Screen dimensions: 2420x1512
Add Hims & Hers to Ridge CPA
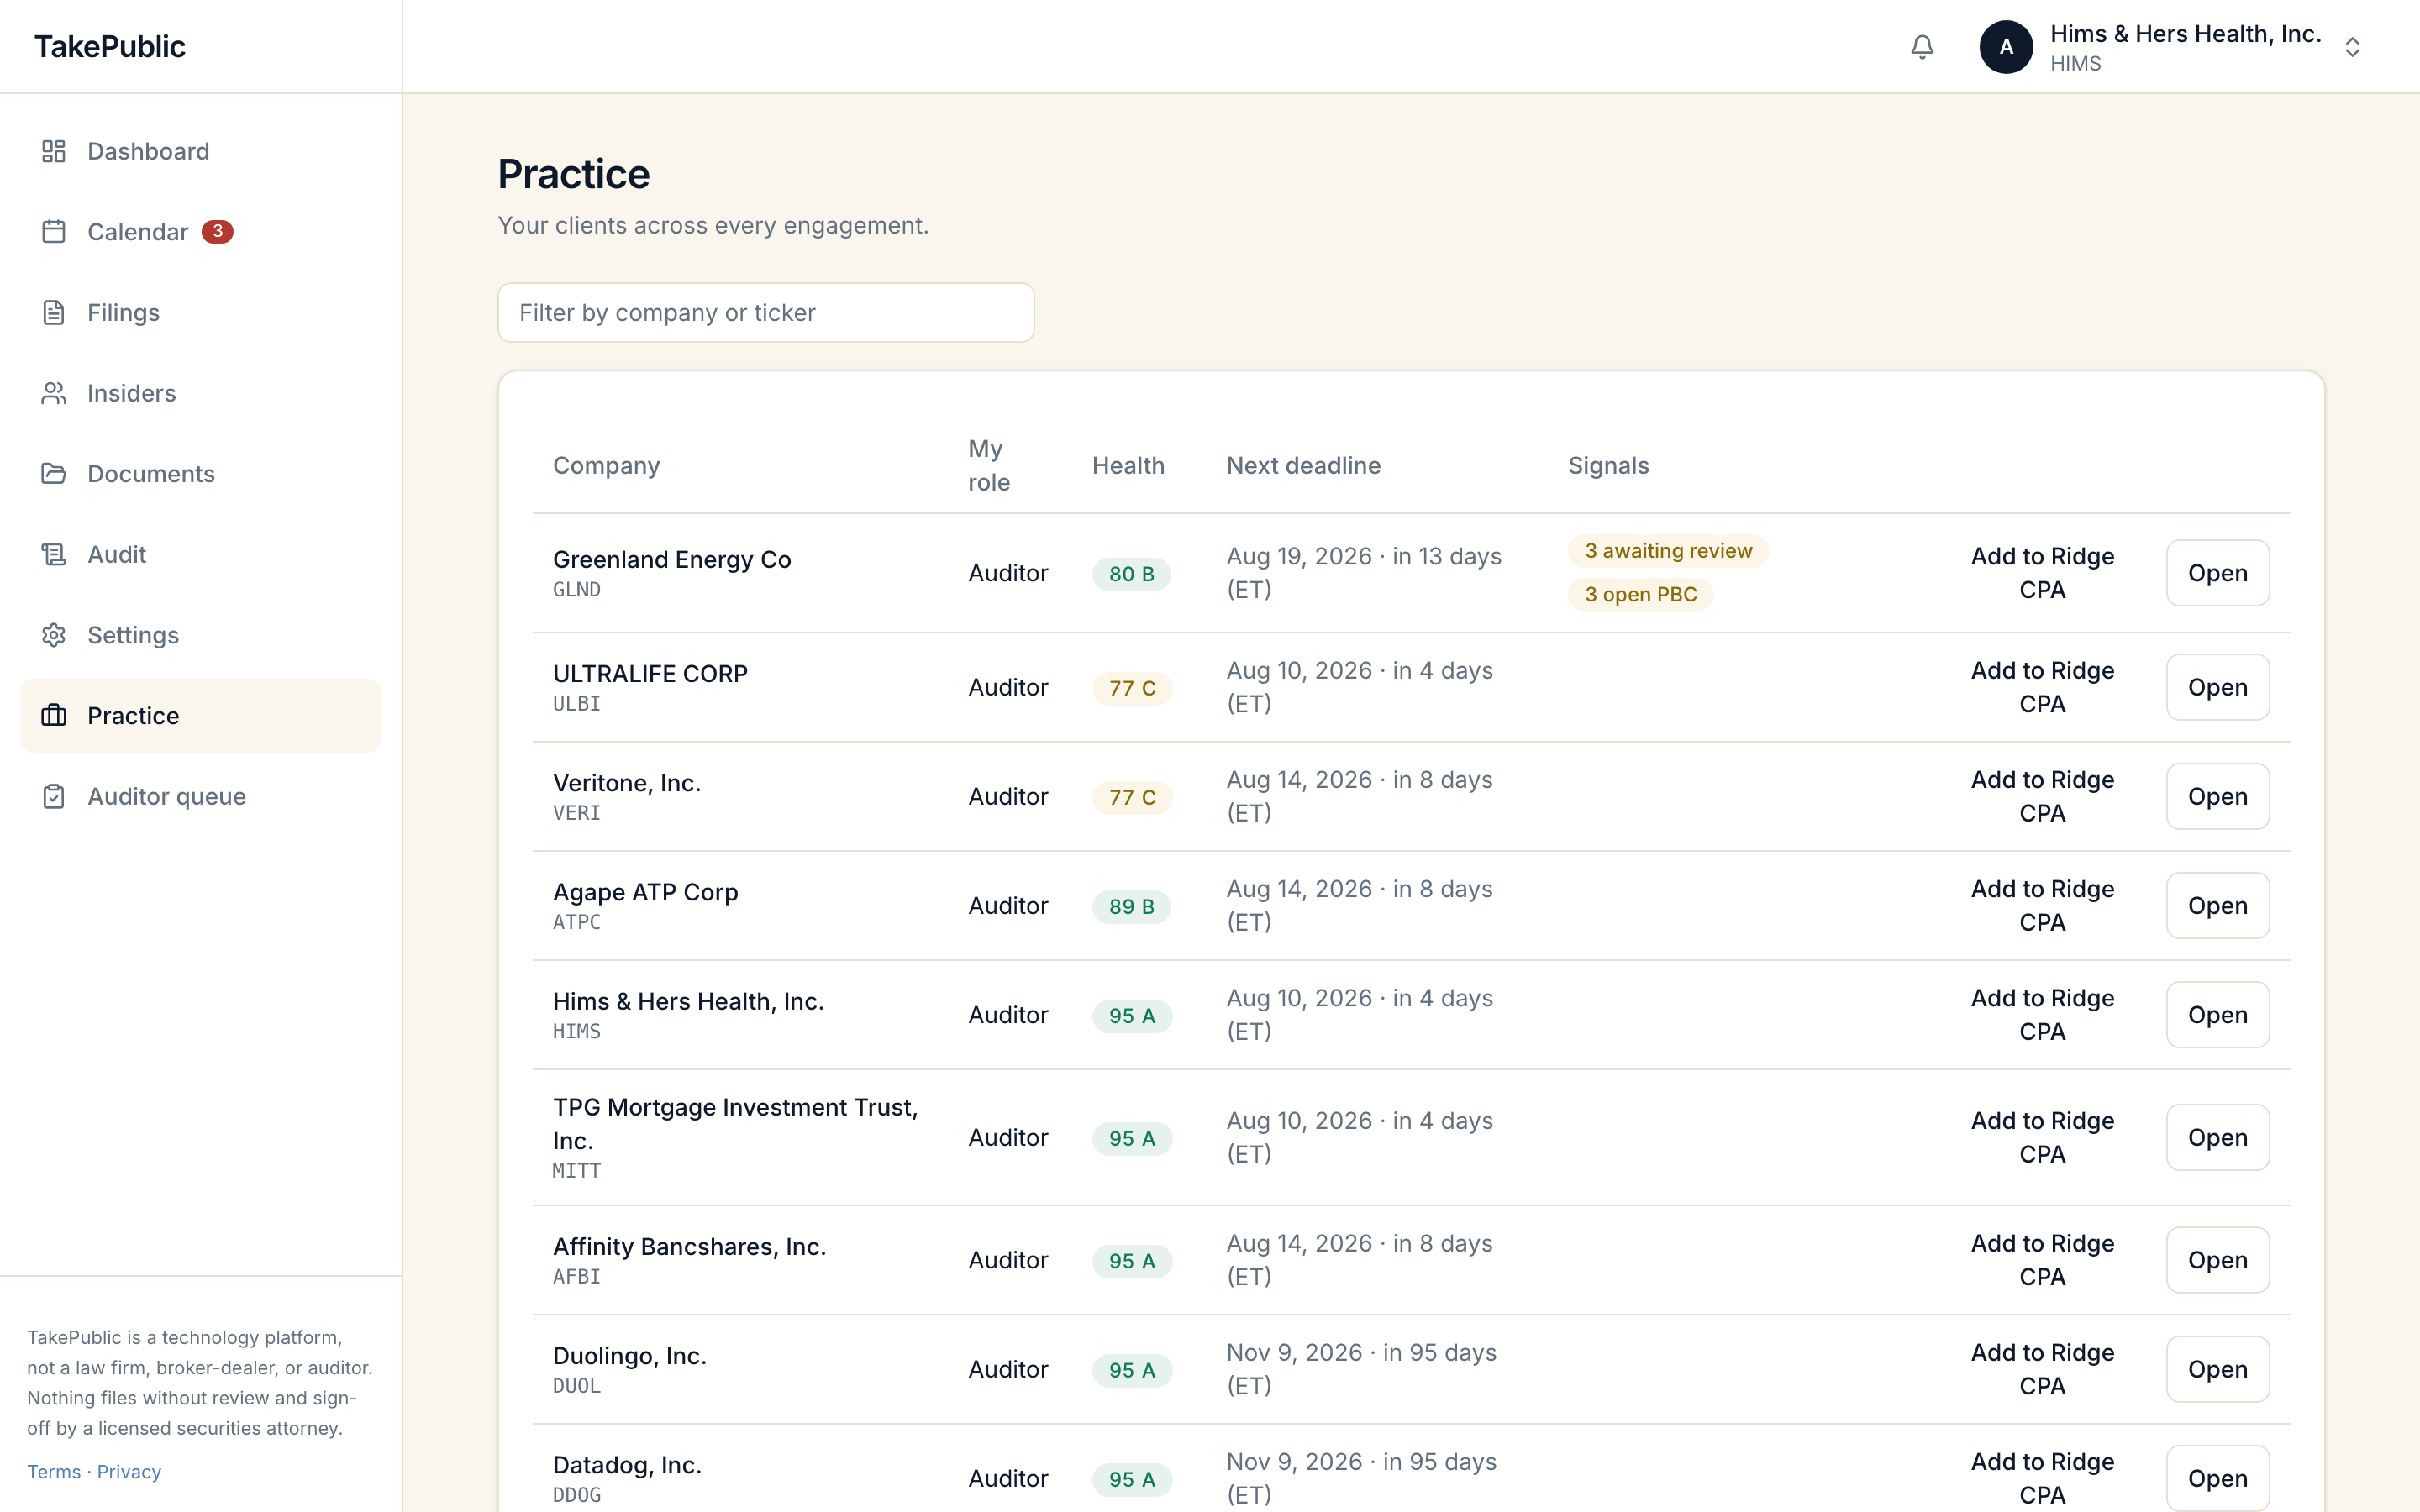pyautogui.click(x=2042, y=1014)
